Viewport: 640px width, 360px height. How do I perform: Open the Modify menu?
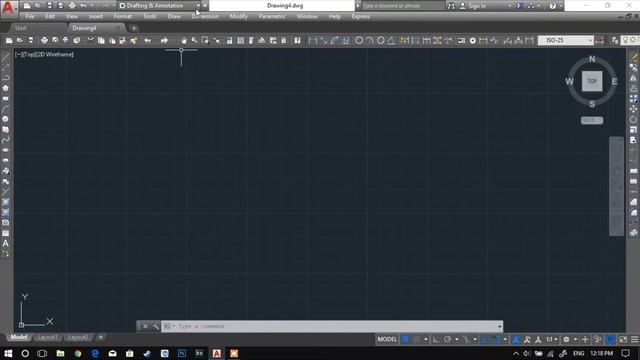coord(238,16)
